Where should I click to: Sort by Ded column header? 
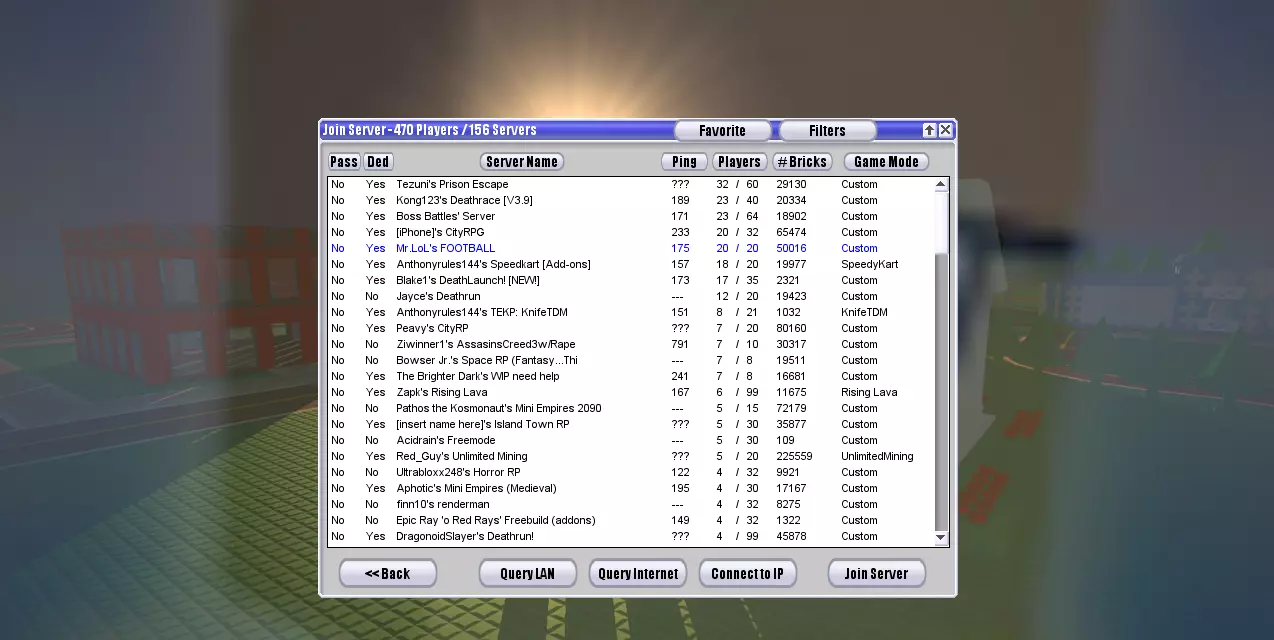point(378,162)
